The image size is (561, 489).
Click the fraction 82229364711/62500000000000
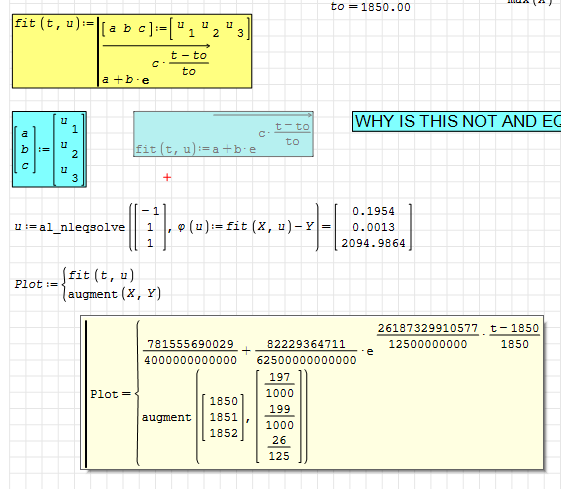[x=306, y=352]
